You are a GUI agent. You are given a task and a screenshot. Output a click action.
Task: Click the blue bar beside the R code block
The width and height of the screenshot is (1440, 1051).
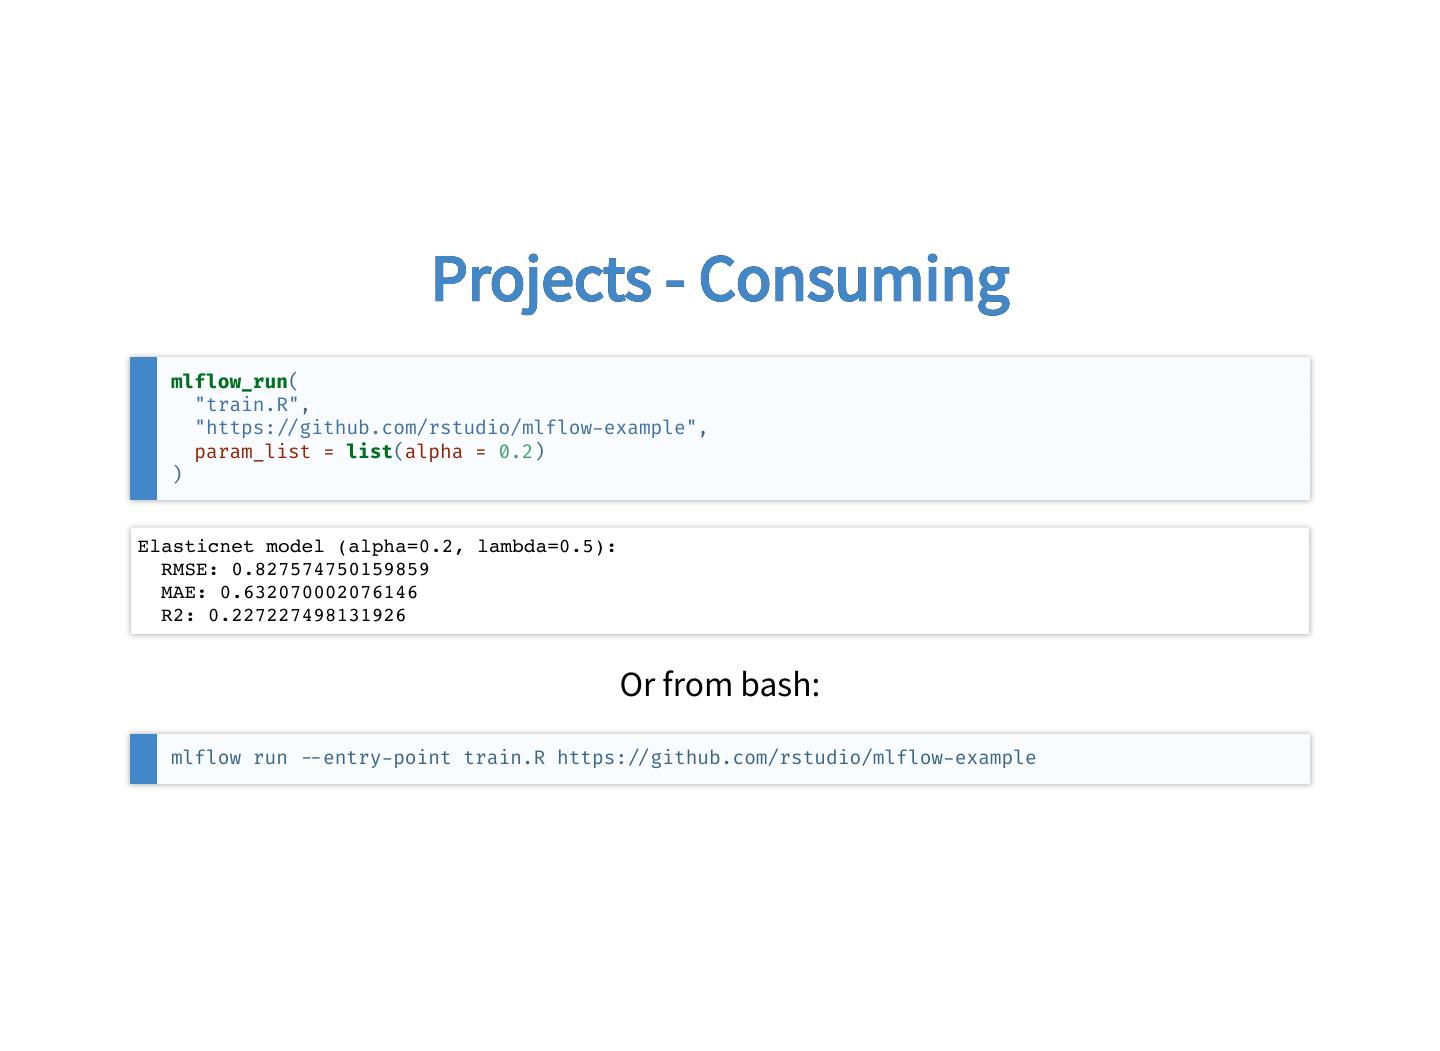click(143, 428)
